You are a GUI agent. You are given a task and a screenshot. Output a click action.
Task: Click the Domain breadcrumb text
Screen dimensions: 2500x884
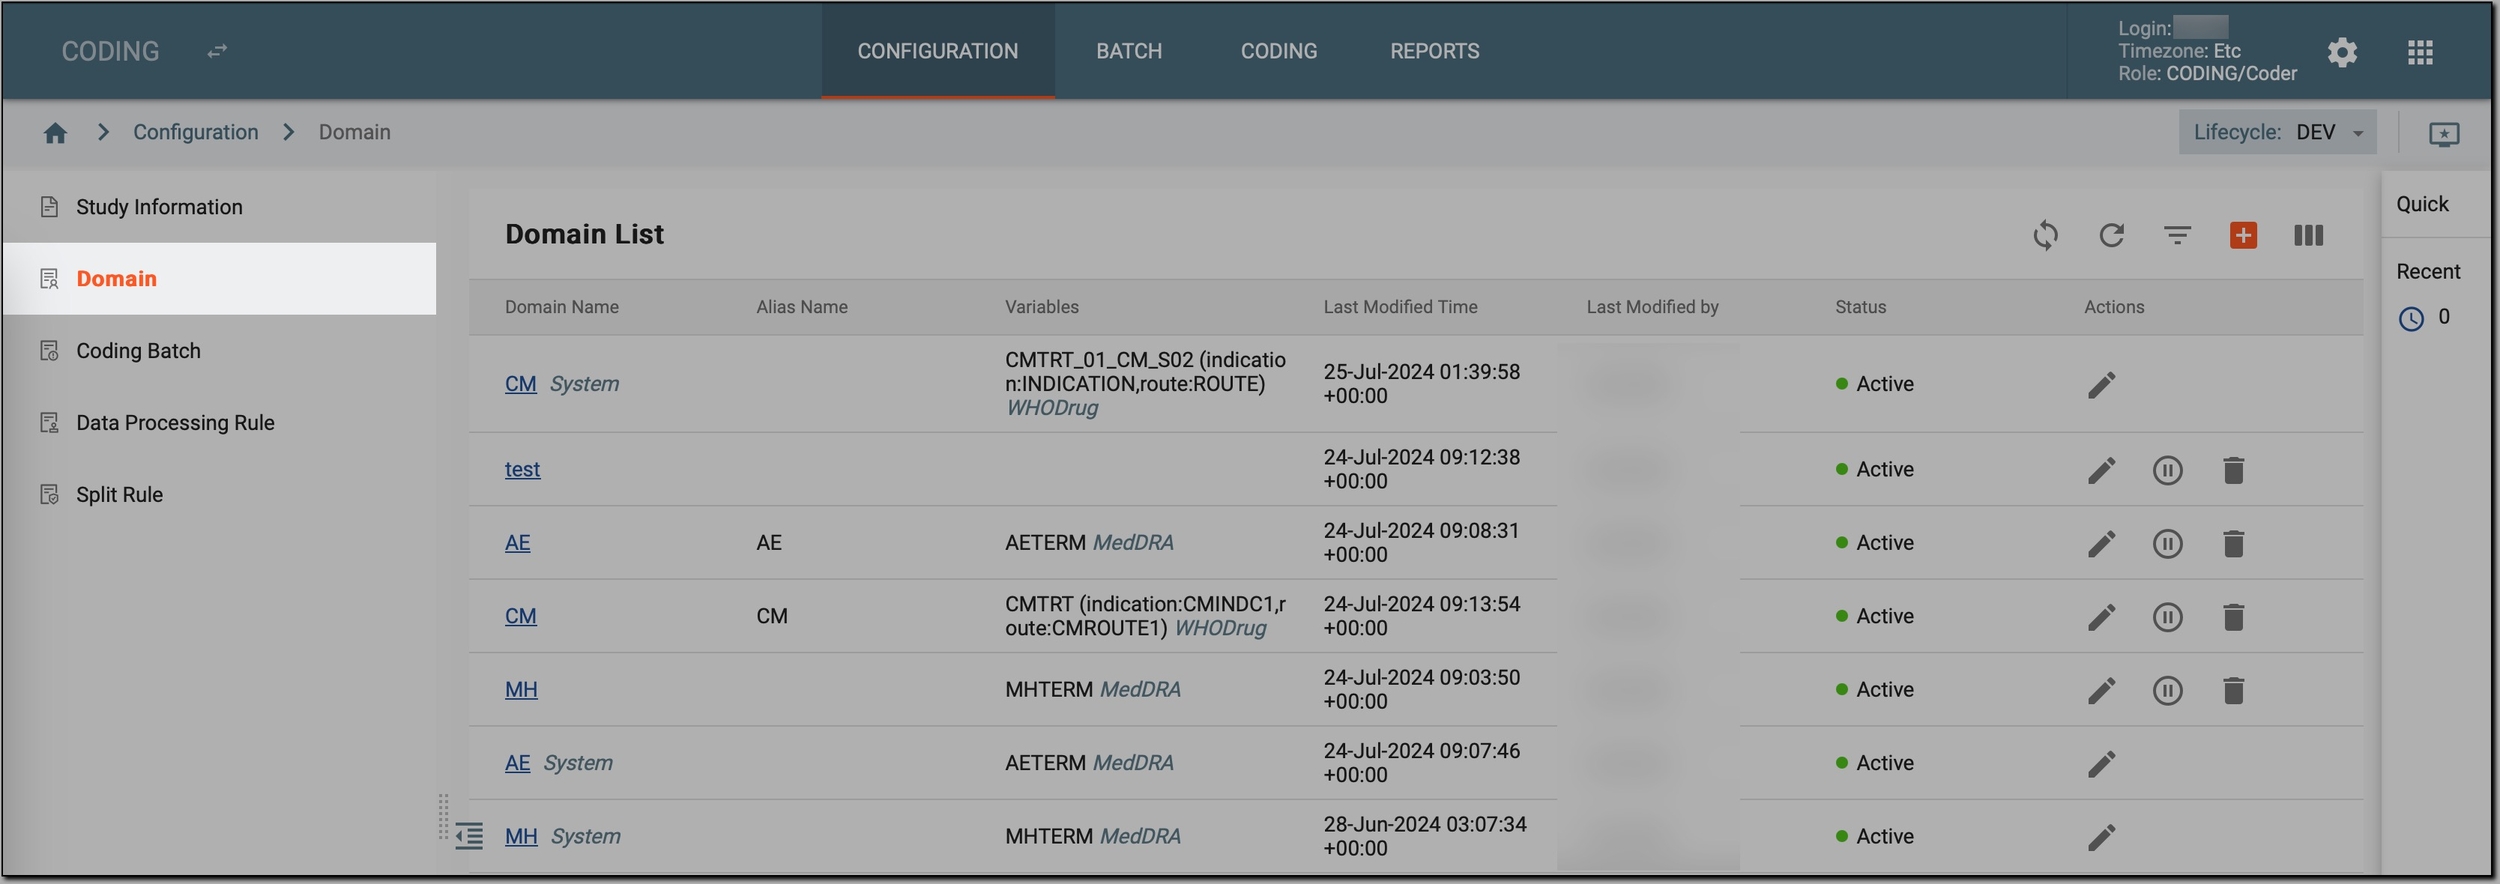[354, 132]
